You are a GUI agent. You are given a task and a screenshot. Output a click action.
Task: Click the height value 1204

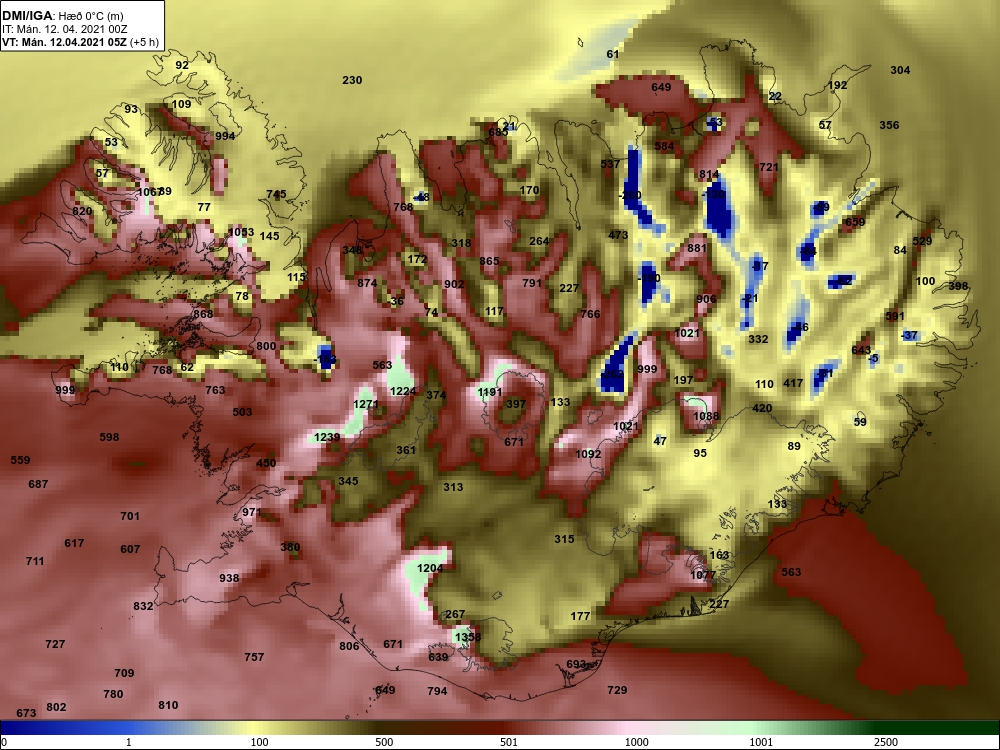tap(430, 568)
